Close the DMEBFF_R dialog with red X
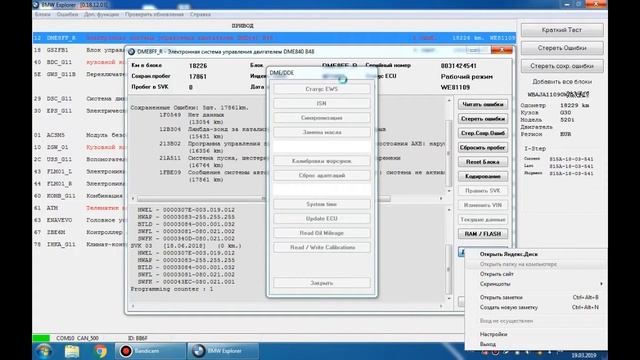The height and width of the screenshot is (360, 640). click(x=502, y=50)
